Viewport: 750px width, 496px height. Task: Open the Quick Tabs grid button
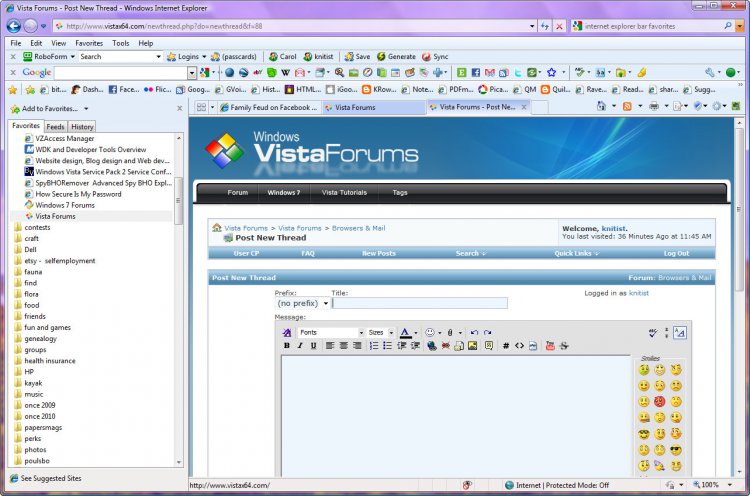201,108
